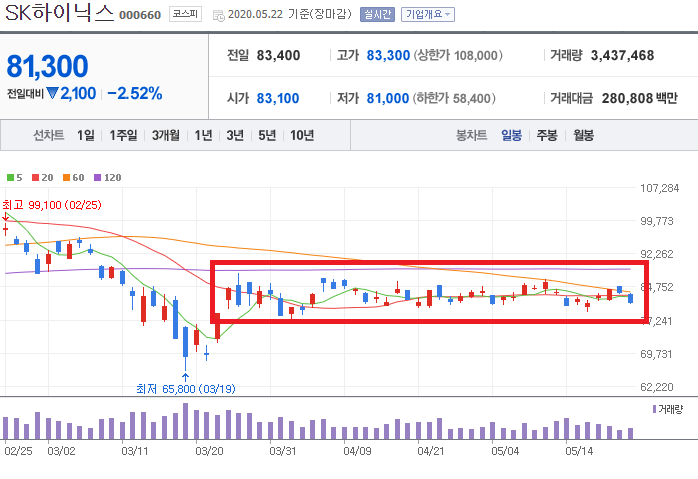Switch to 주봉 candlestick chart
Viewport: 698px width, 479px height.
tap(547, 135)
